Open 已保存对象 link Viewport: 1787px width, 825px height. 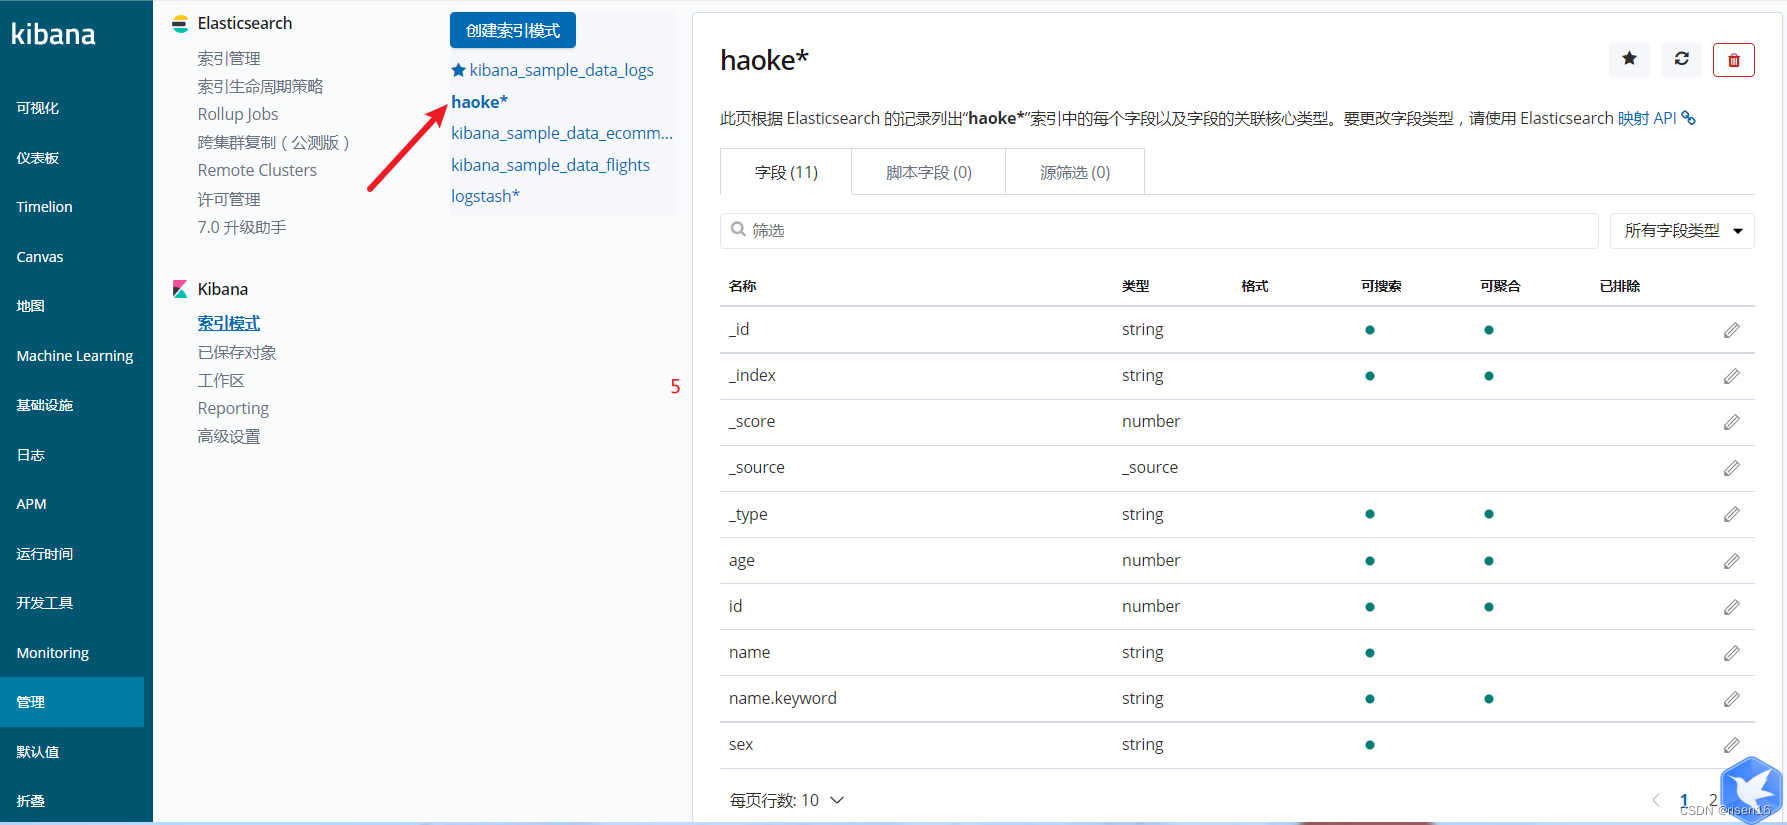point(237,353)
